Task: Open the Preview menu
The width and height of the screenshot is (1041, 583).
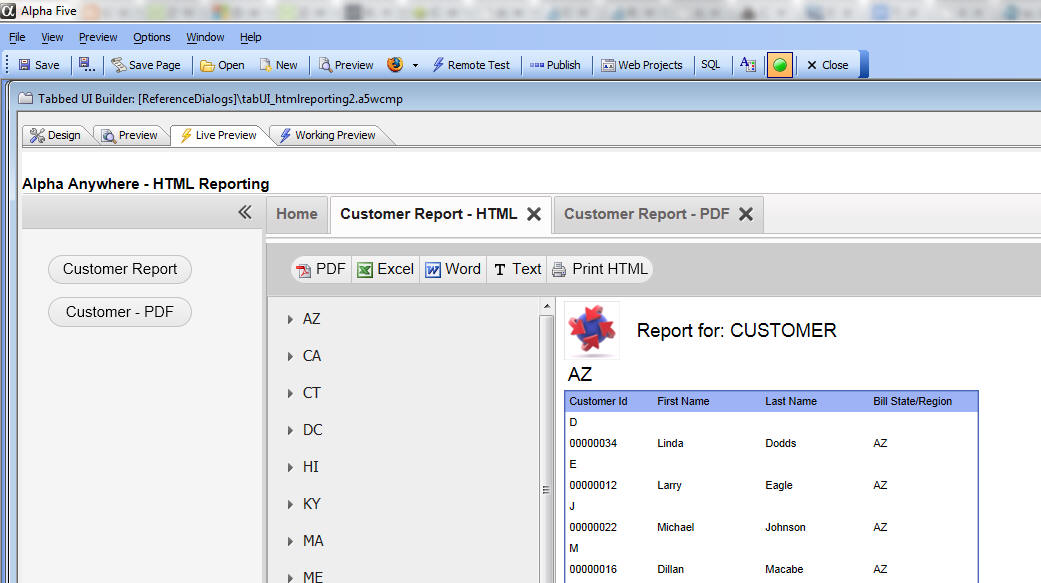Action: coord(98,37)
